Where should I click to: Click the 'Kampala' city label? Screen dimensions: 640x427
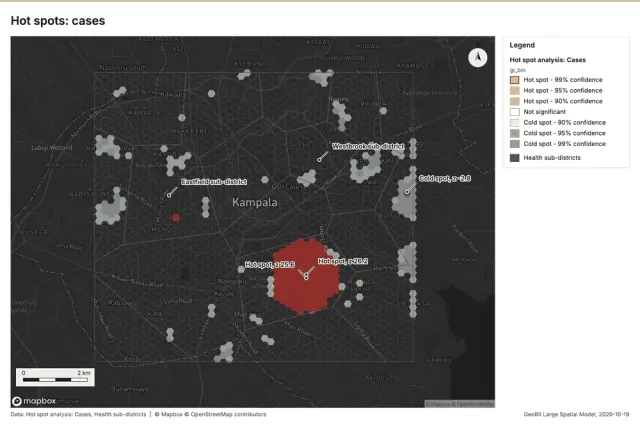[255, 202]
